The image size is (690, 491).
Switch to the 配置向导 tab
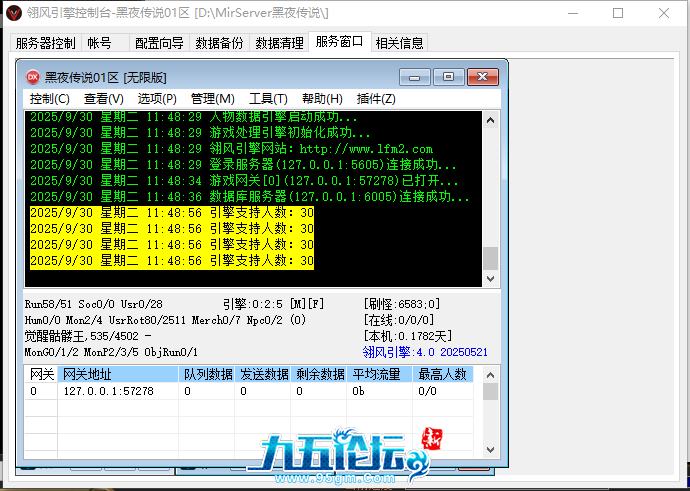[x=159, y=43]
